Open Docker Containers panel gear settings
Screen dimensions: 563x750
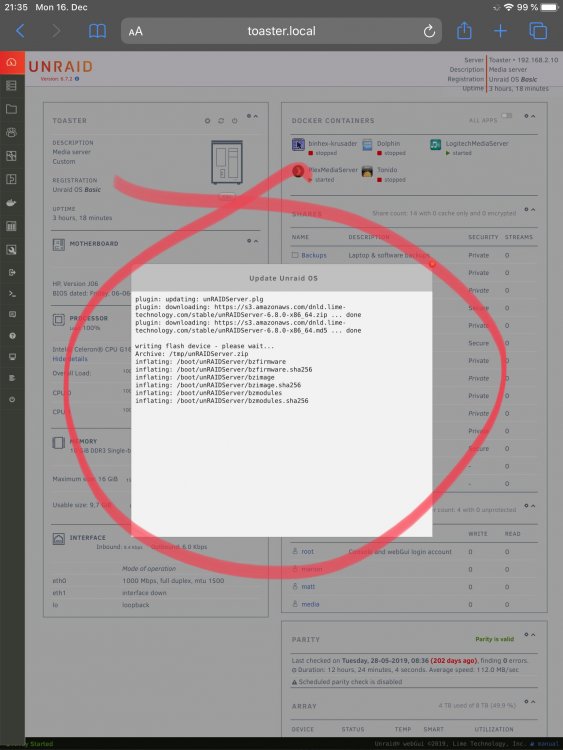coord(526,116)
